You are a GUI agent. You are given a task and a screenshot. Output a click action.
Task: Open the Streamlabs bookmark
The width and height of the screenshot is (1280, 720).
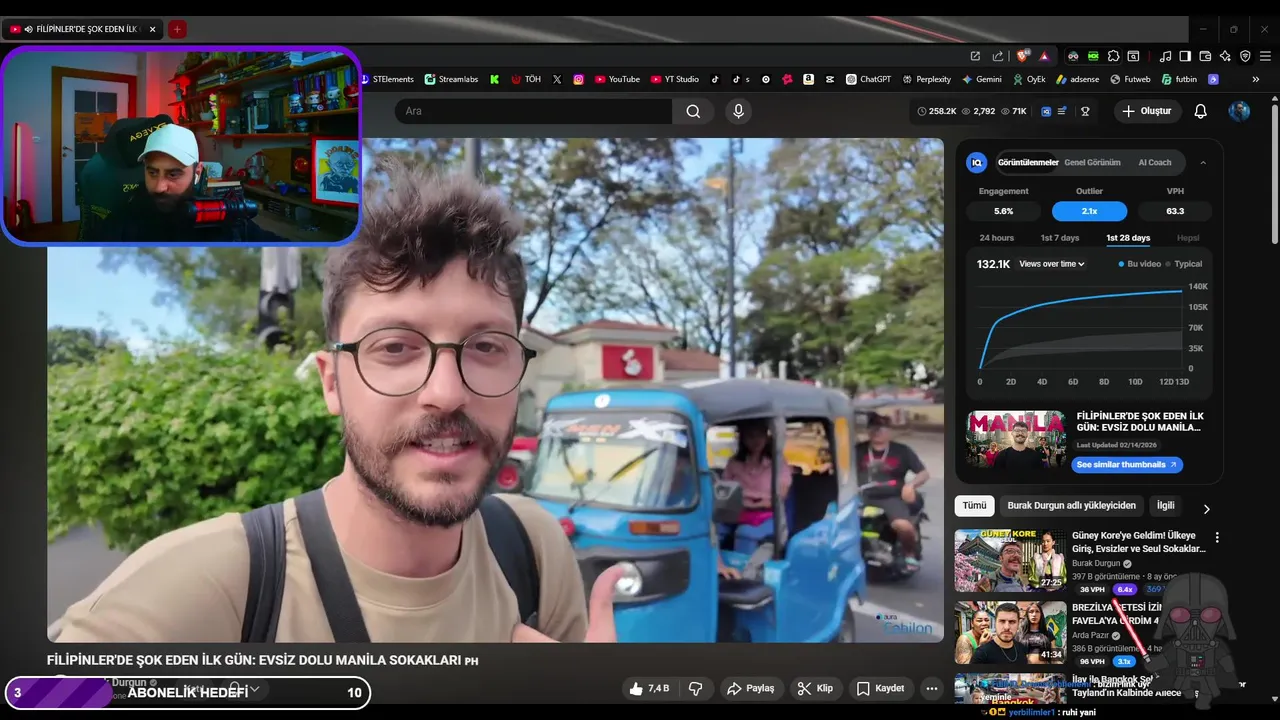(451, 79)
